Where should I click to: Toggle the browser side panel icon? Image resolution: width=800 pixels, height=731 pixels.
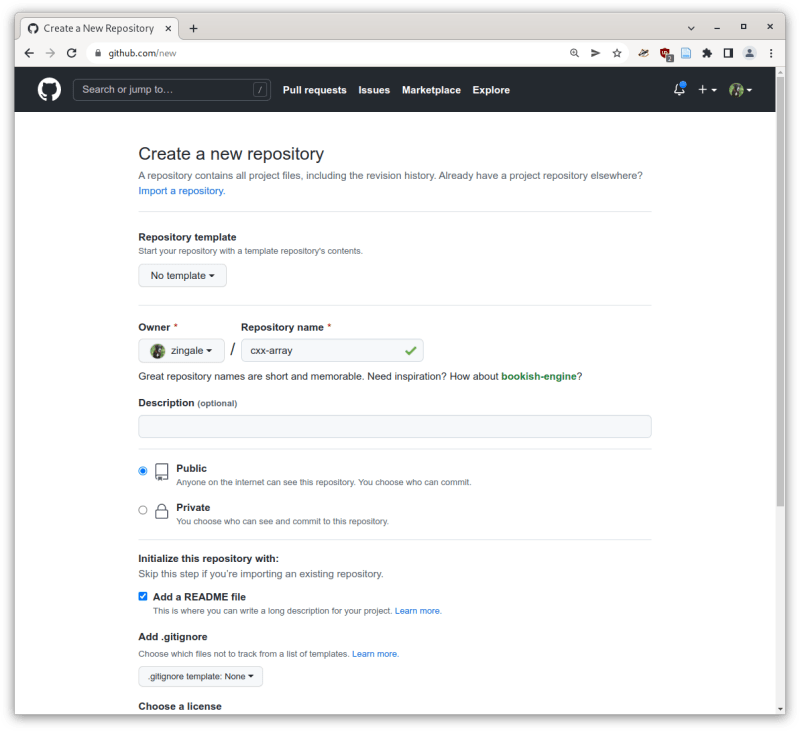[728, 53]
